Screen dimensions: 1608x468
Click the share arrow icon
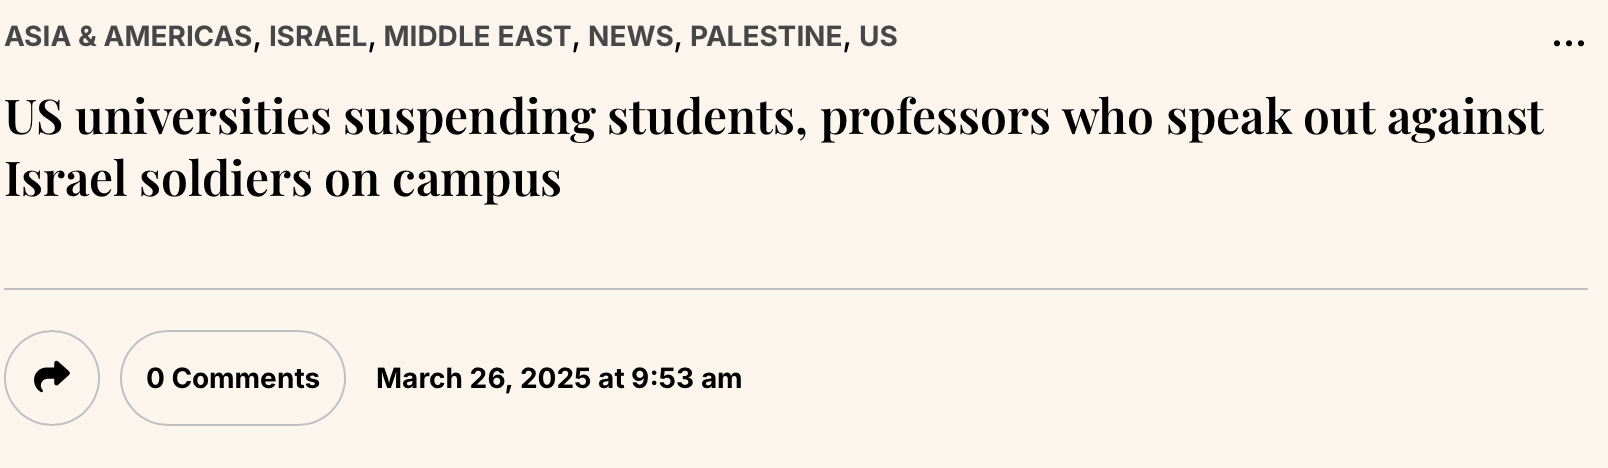tap(52, 377)
